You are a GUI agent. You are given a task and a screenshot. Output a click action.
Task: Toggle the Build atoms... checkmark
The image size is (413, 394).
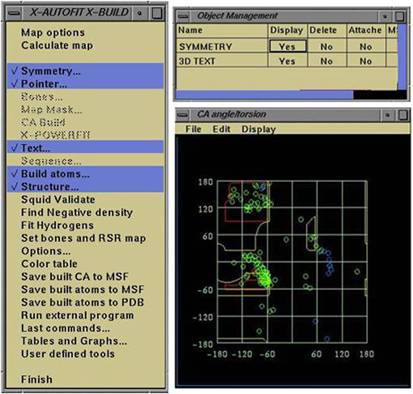(86, 174)
